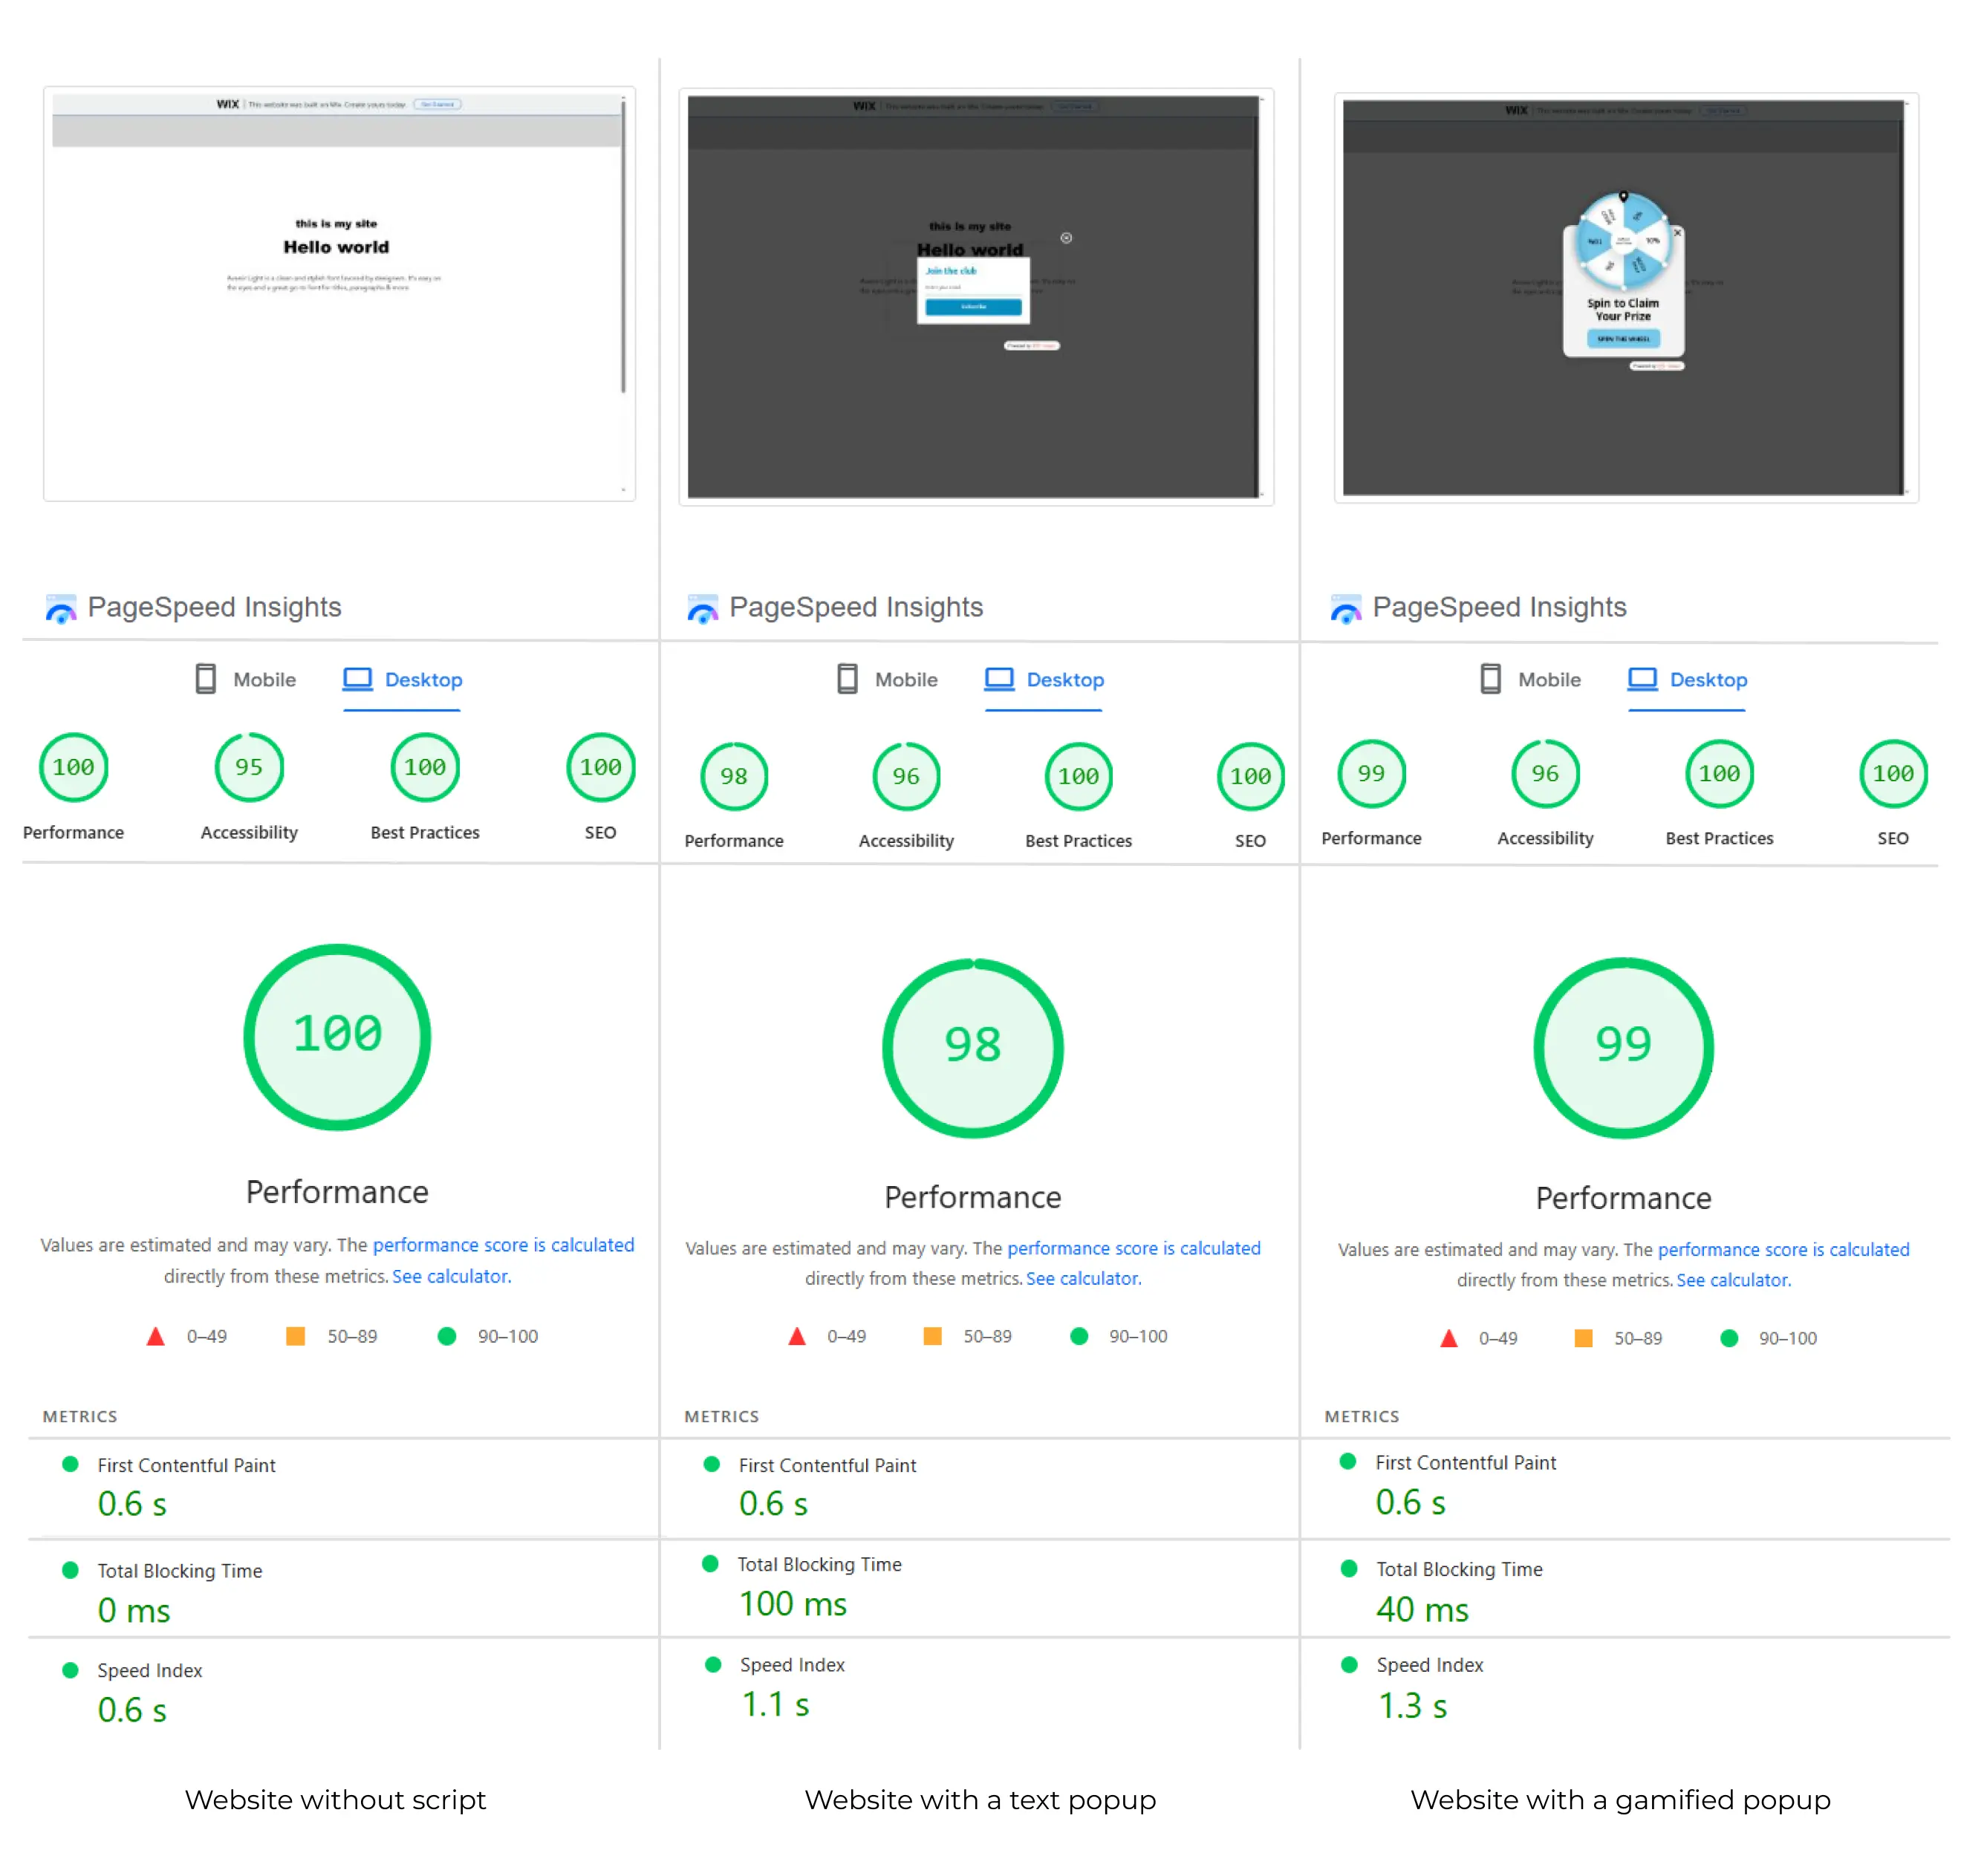The image size is (1961, 1876).
Task: Click the red triangle 0–49 legend in the left panel
Action: 186,1335
